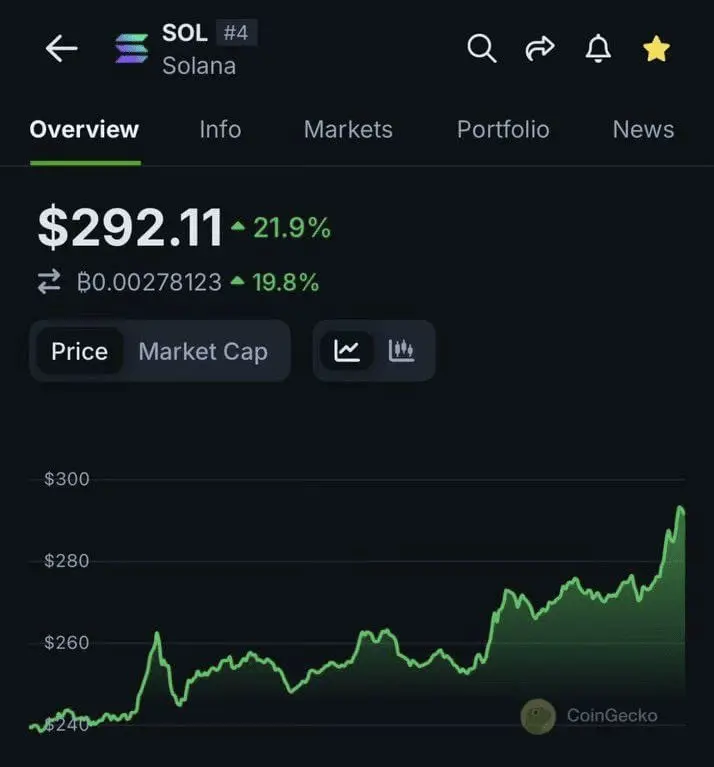Open the Portfolio tab

pyautogui.click(x=503, y=129)
